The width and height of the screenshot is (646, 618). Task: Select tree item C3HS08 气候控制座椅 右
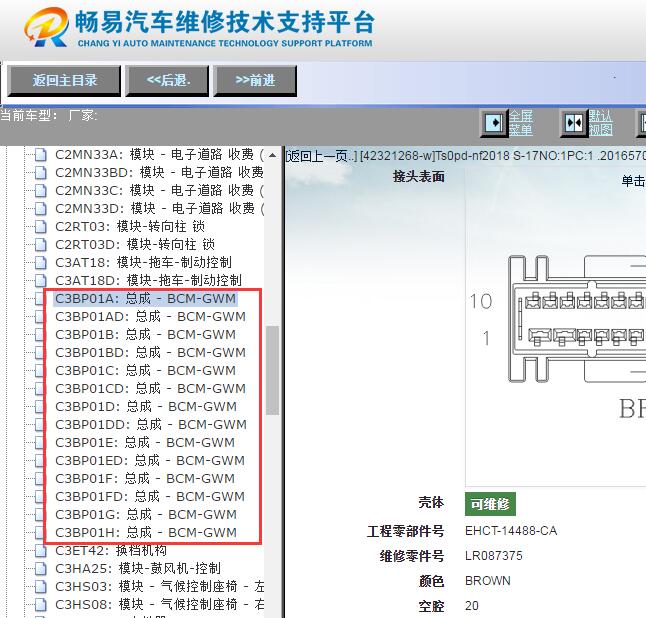(x=159, y=604)
